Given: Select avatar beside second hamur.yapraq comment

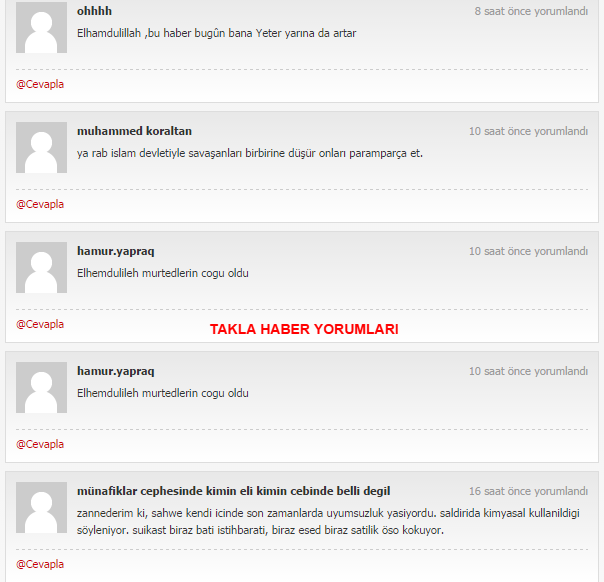Looking at the screenshot, I should [41, 387].
